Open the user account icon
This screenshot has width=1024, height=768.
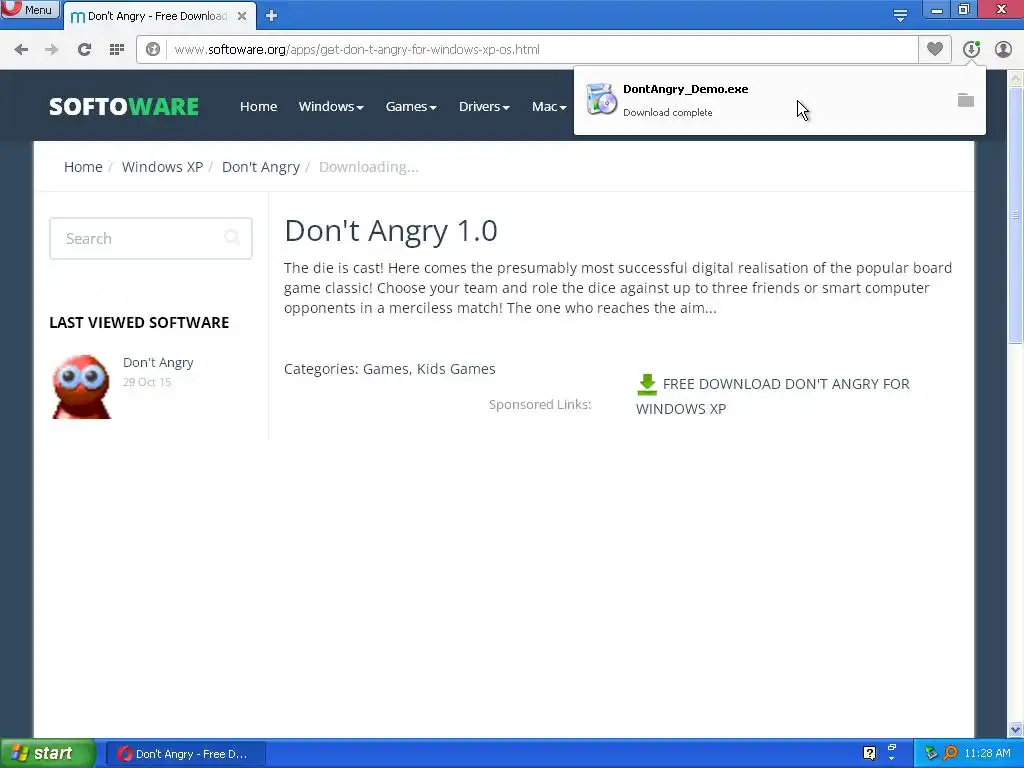1003,49
